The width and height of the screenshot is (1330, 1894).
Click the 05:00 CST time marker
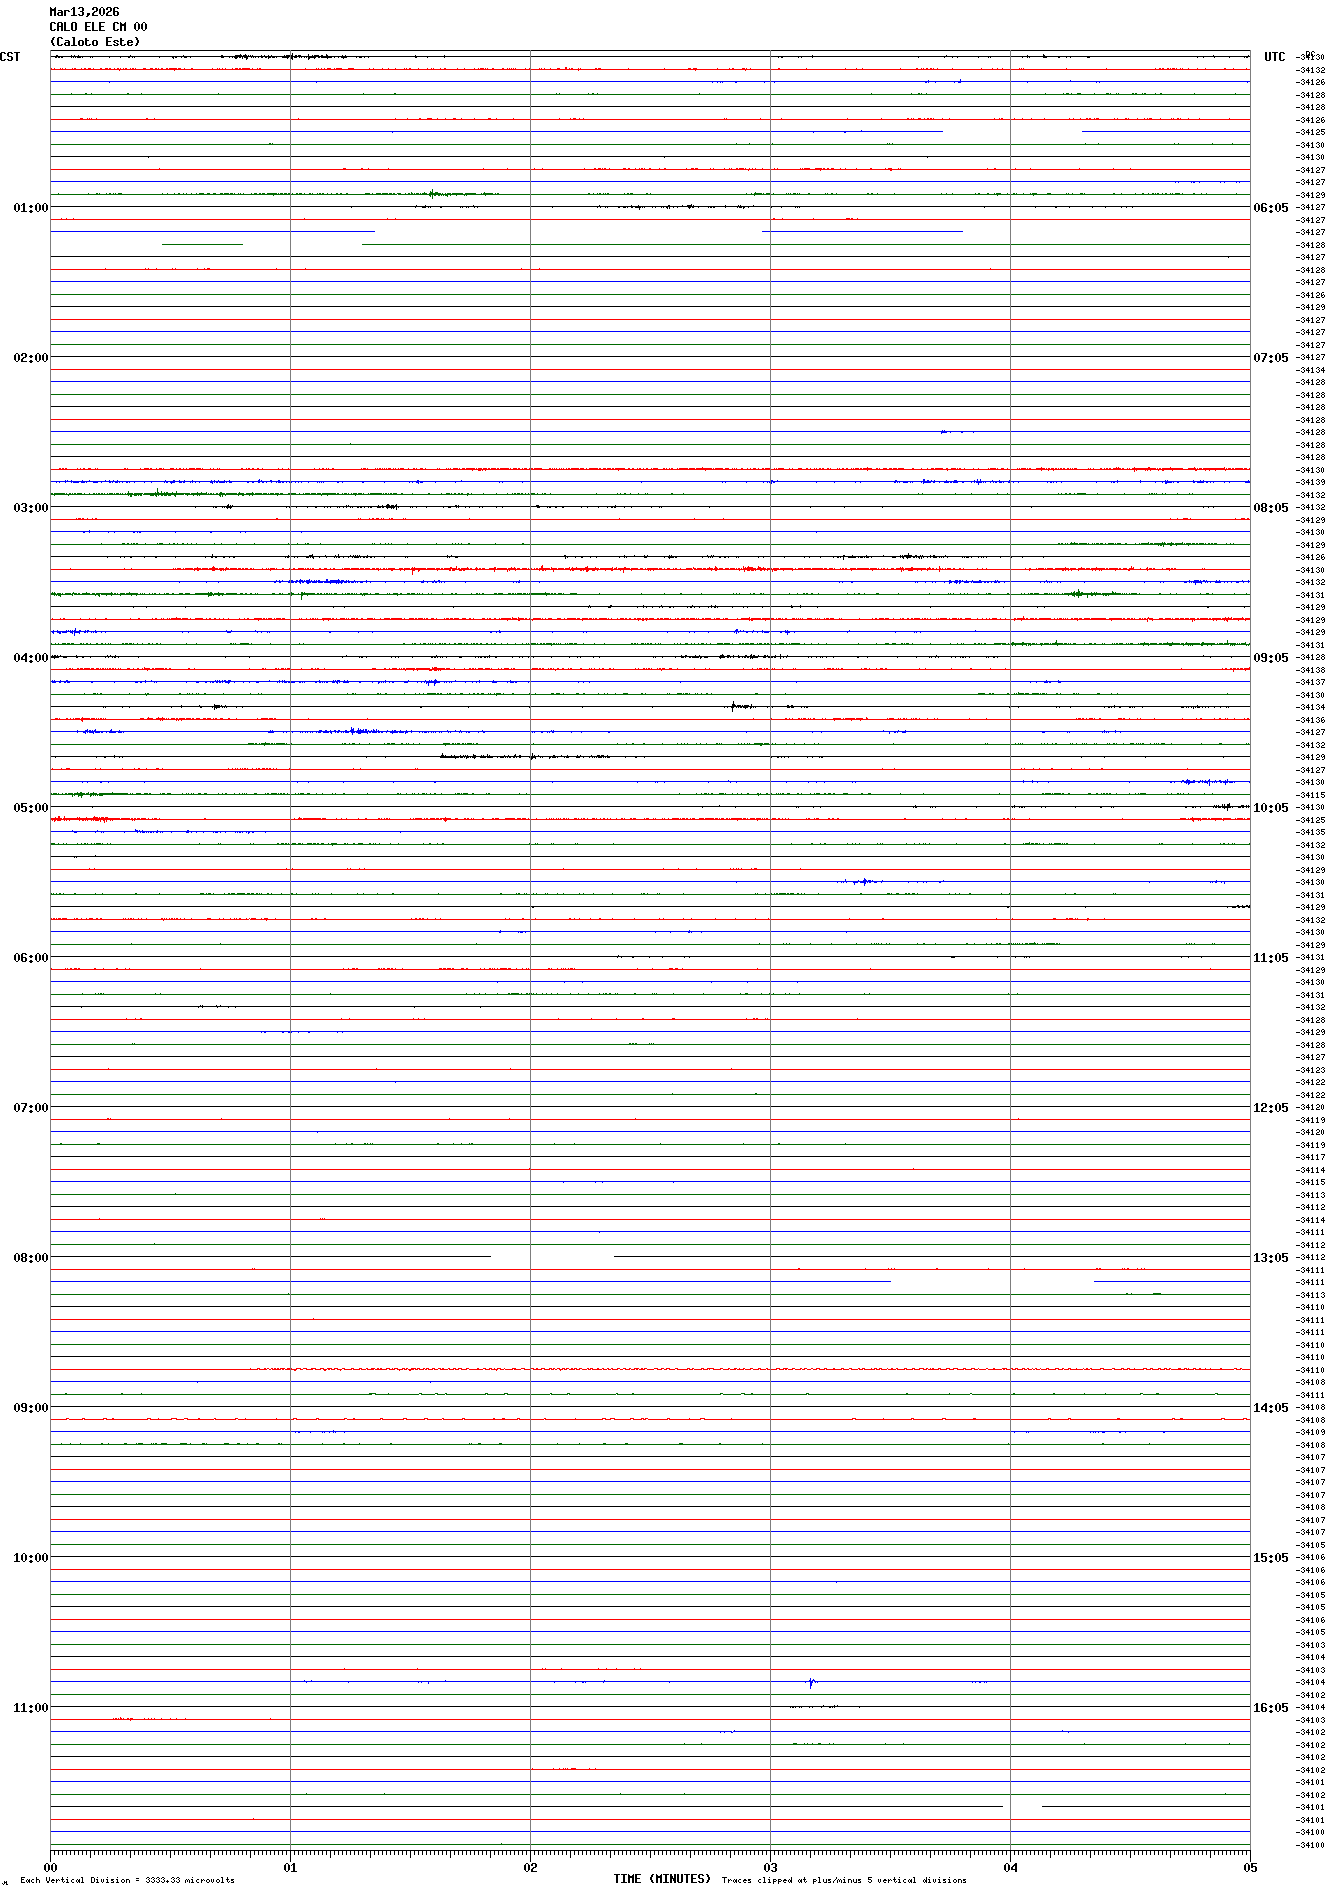30,808
